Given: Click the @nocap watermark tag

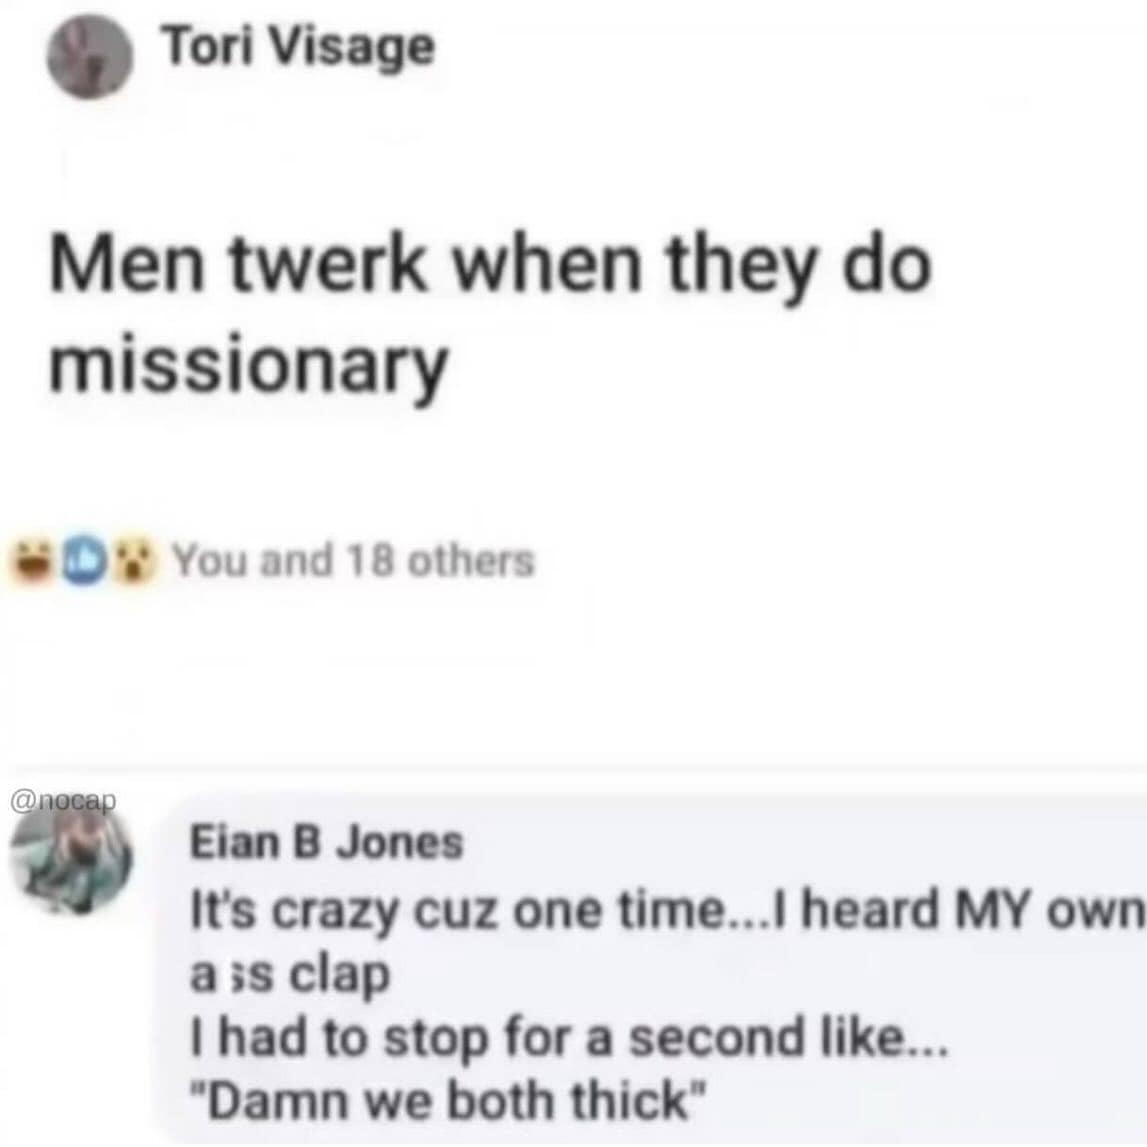Looking at the screenshot, I should tap(63, 800).
